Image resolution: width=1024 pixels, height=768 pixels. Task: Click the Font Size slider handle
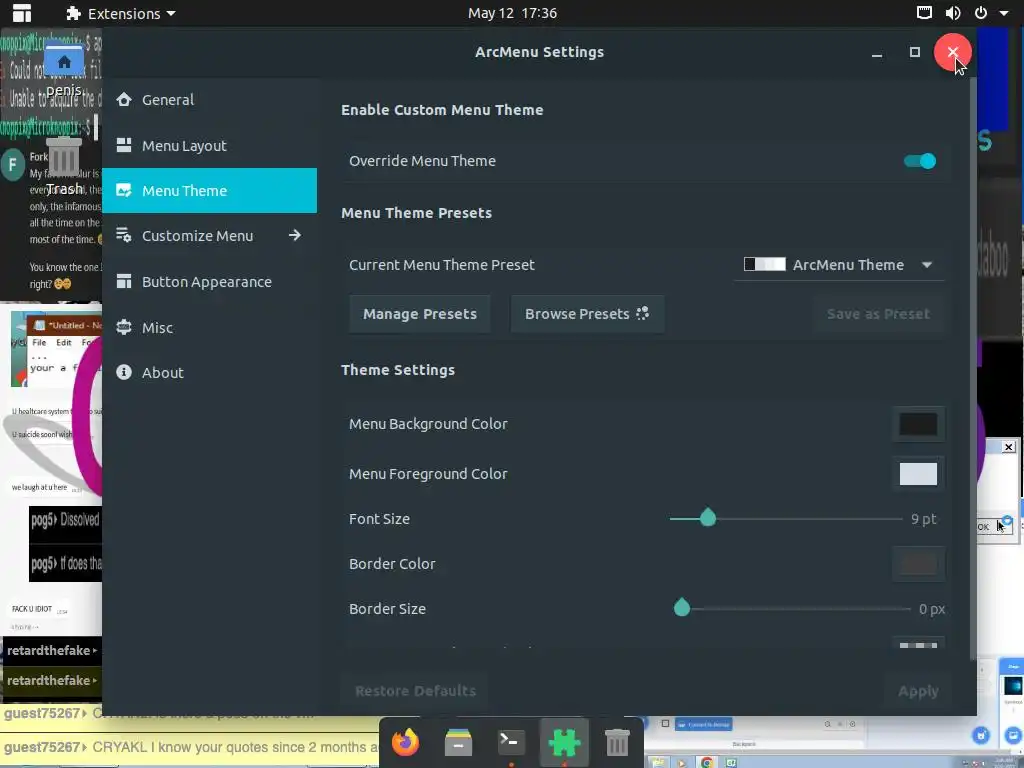click(x=708, y=519)
